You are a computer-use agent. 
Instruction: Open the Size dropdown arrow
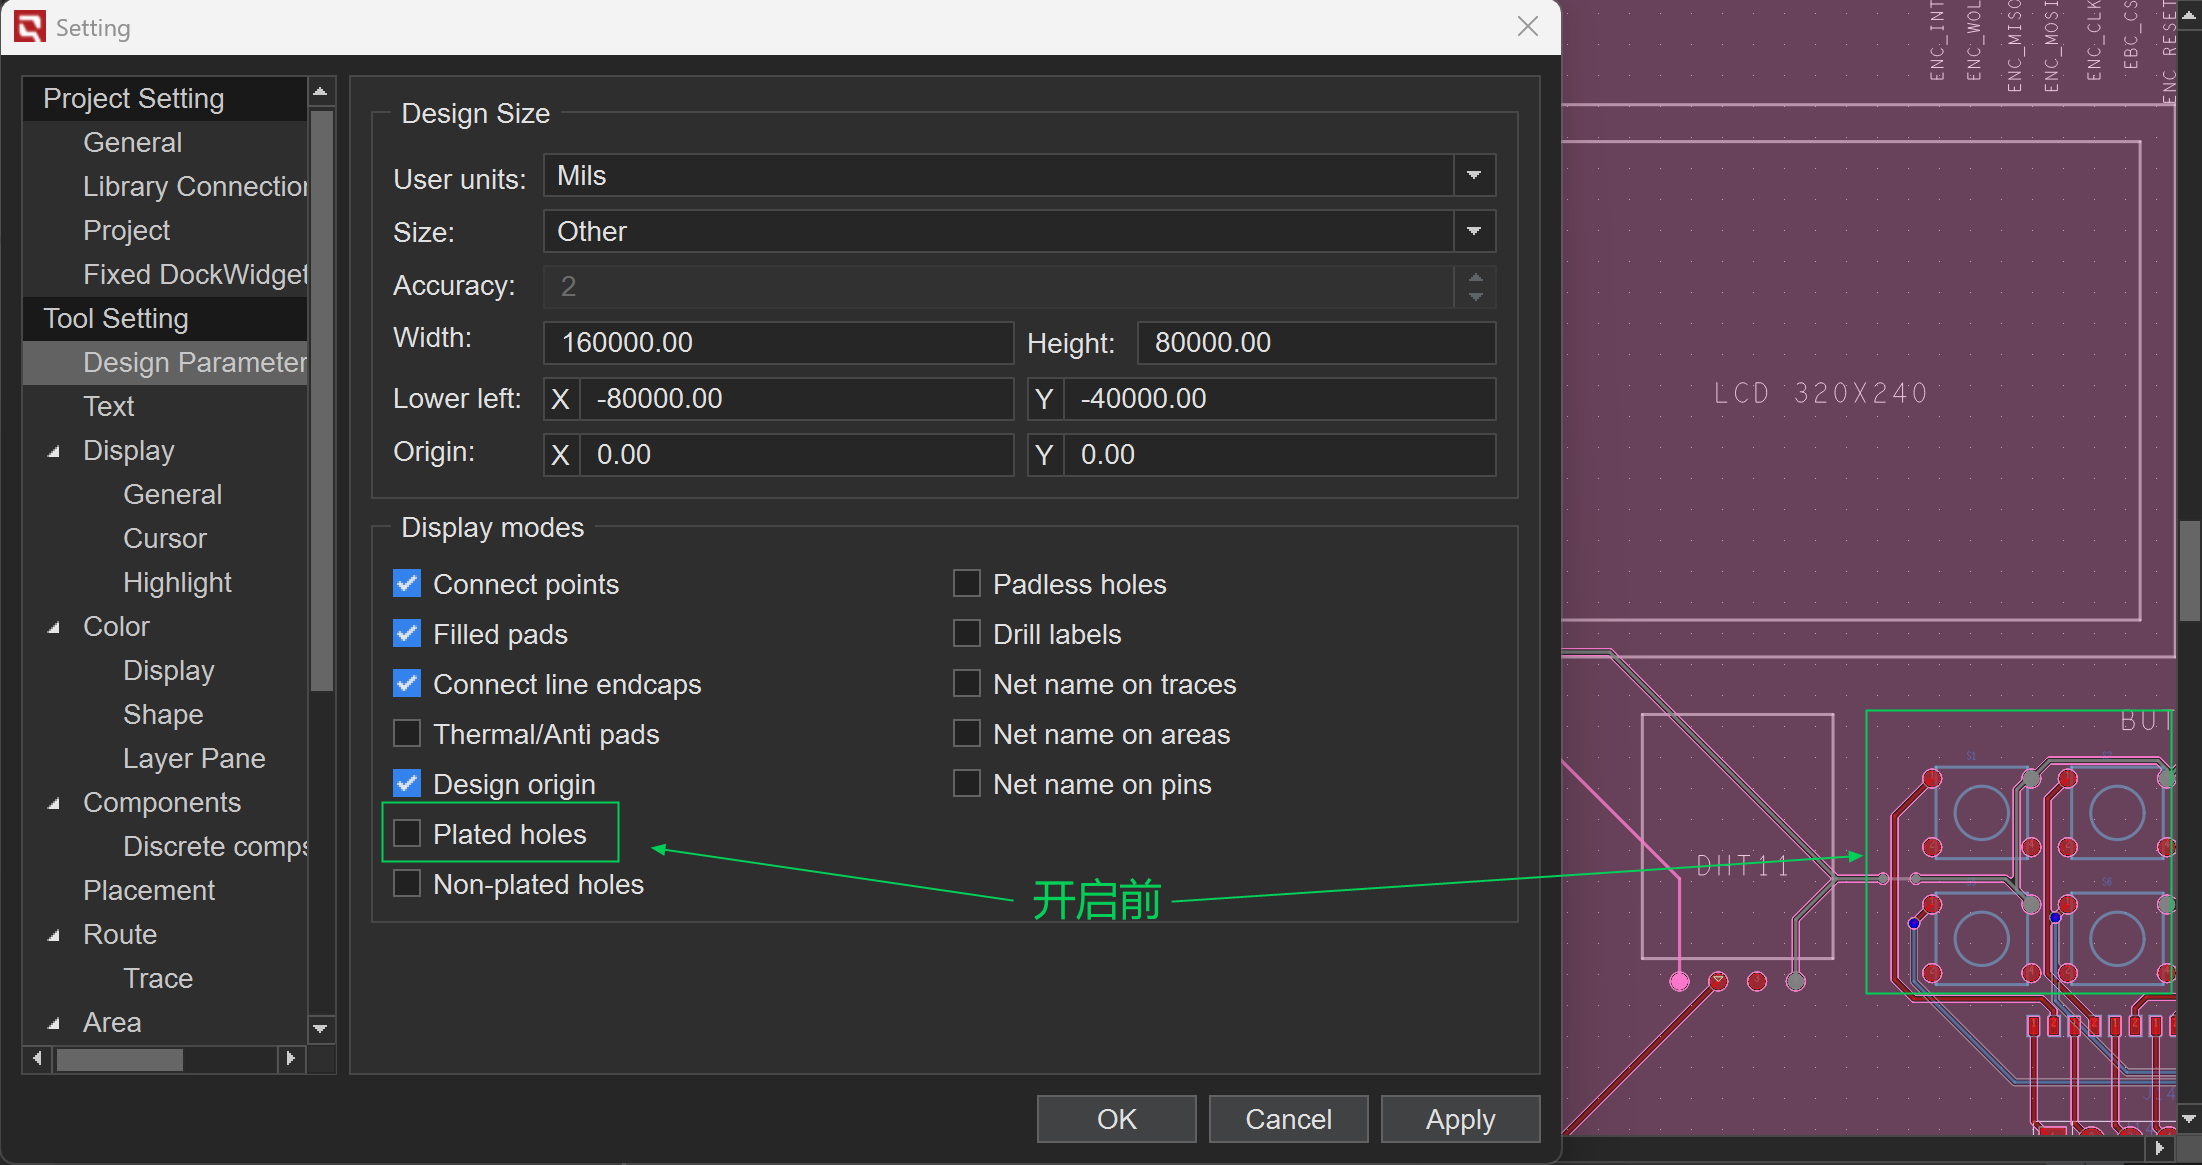[x=1473, y=232]
